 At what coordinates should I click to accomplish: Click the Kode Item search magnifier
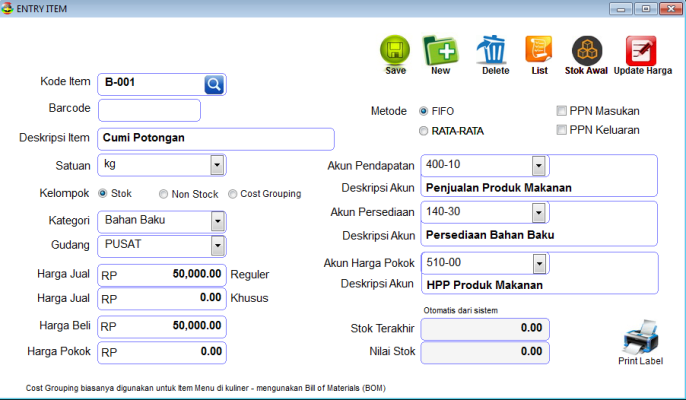(214, 84)
